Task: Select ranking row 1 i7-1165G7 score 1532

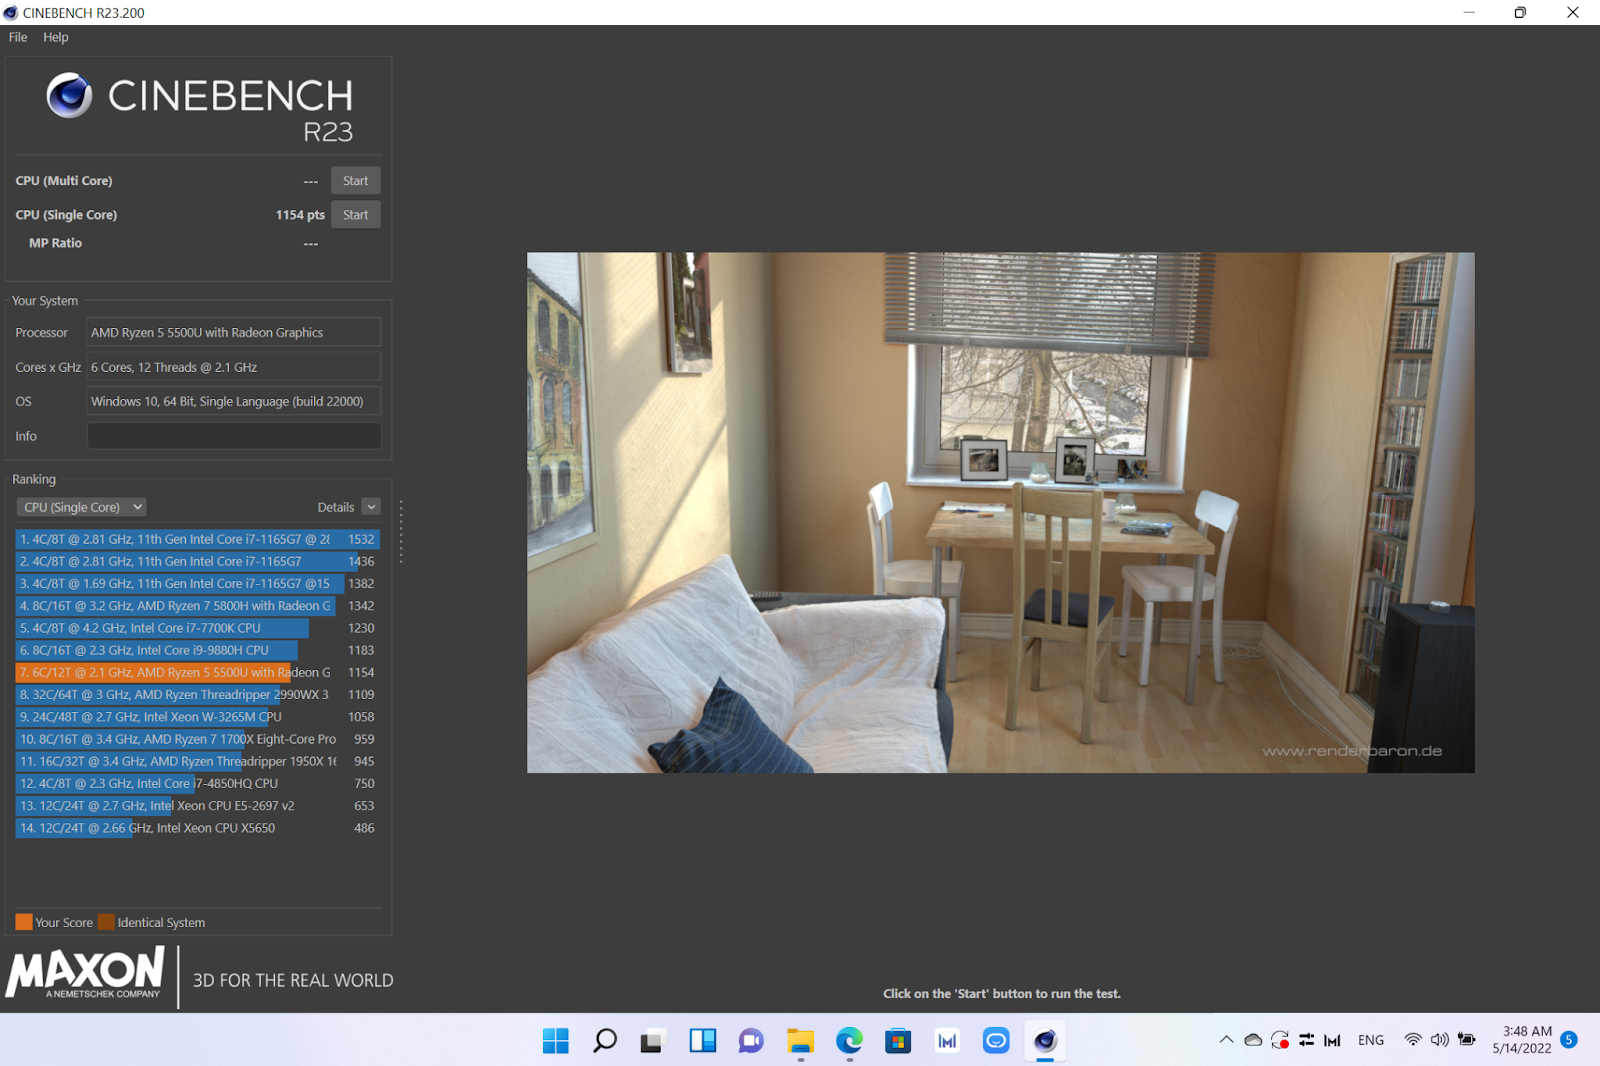Action: 197,539
